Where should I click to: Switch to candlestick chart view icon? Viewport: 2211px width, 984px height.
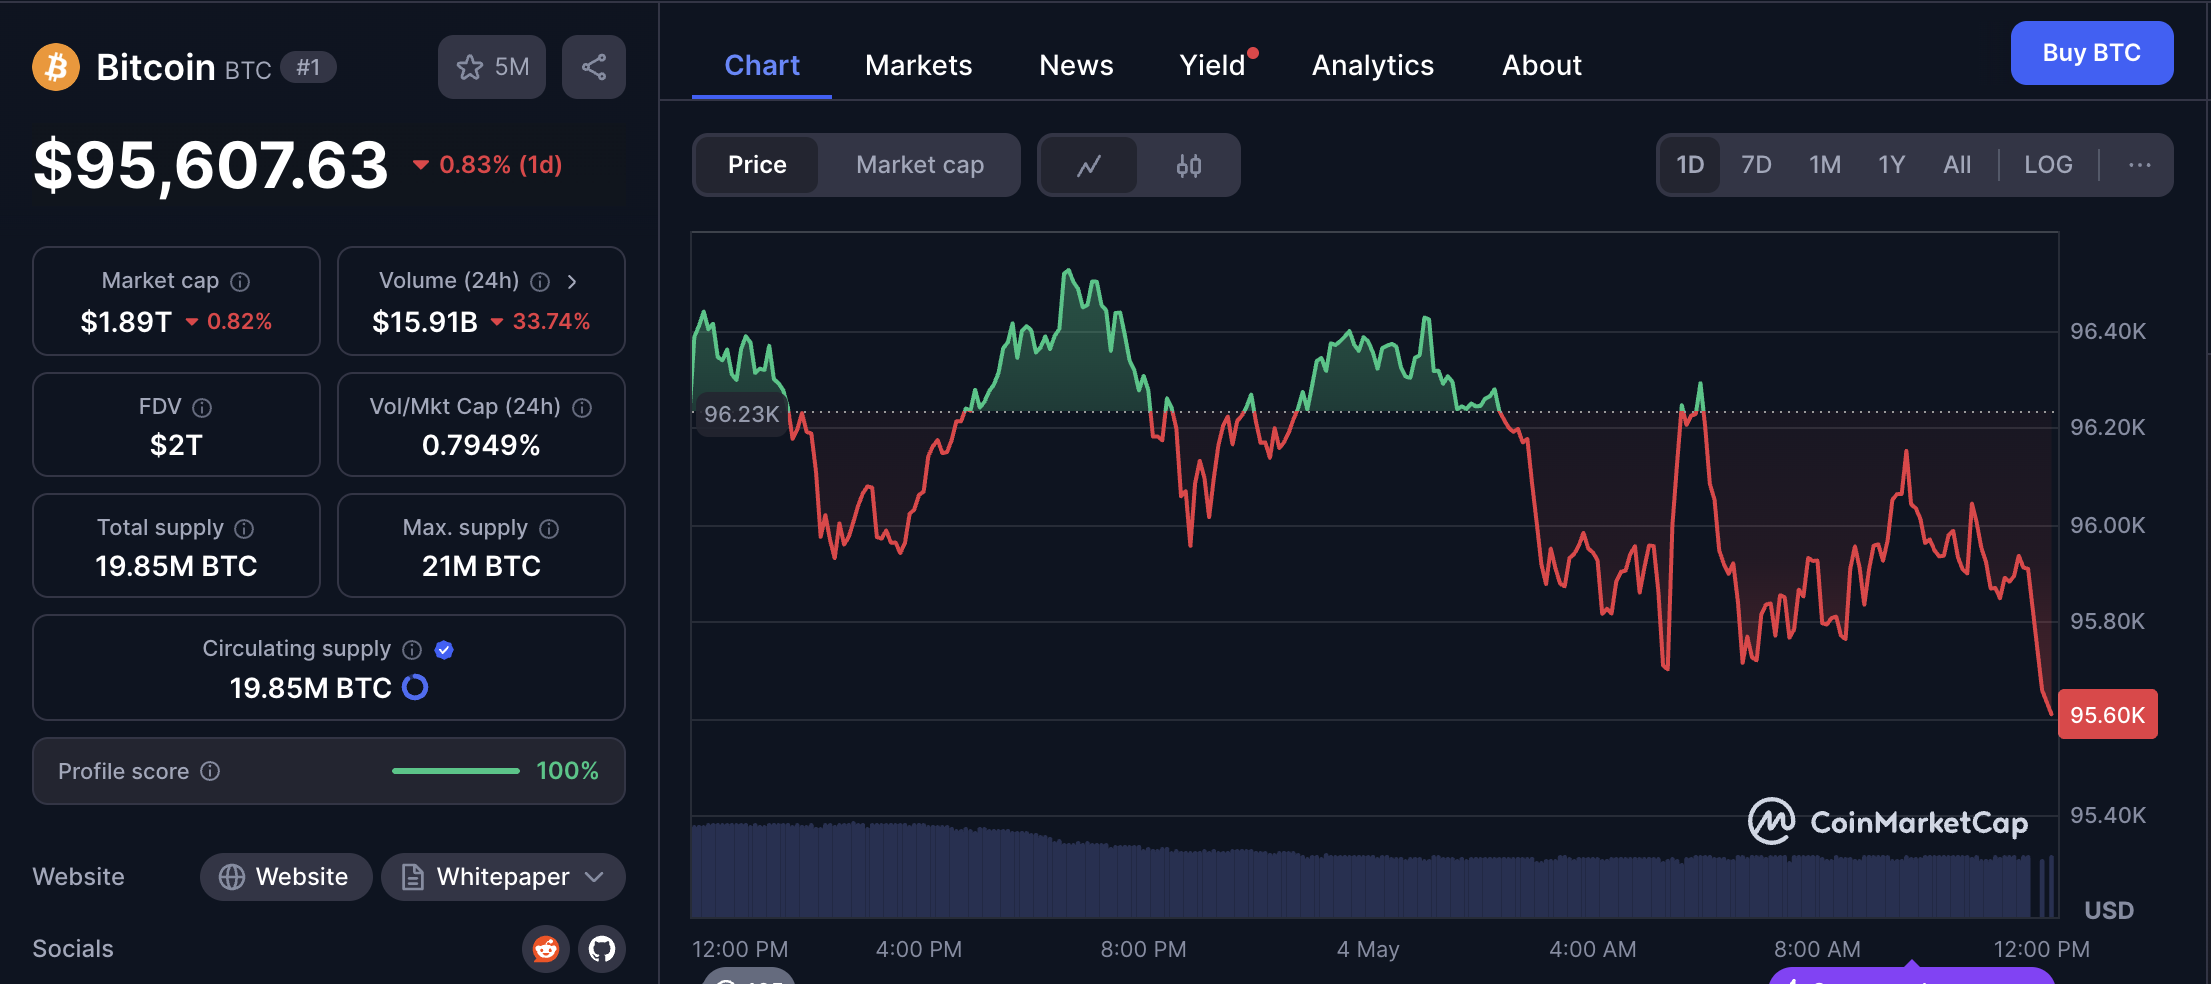pos(1188,165)
